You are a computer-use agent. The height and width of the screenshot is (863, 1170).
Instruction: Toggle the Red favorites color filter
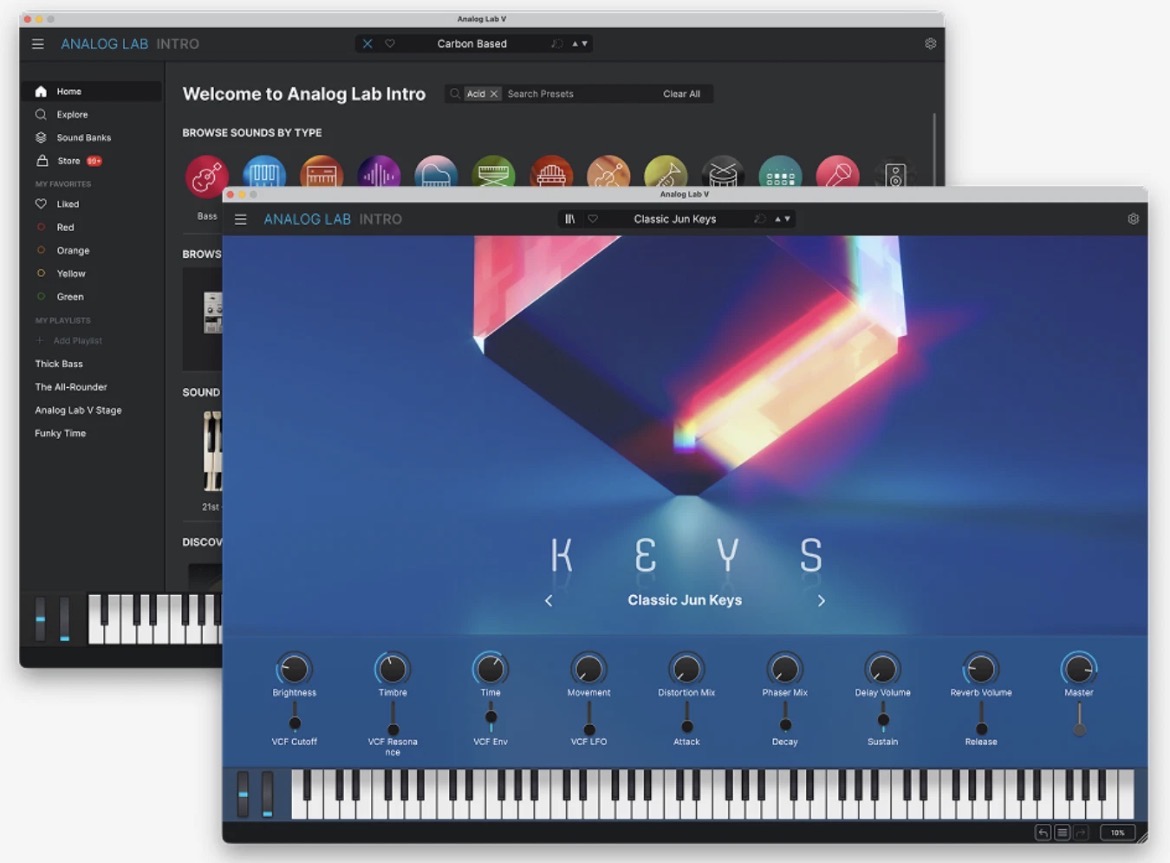coord(65,227)
